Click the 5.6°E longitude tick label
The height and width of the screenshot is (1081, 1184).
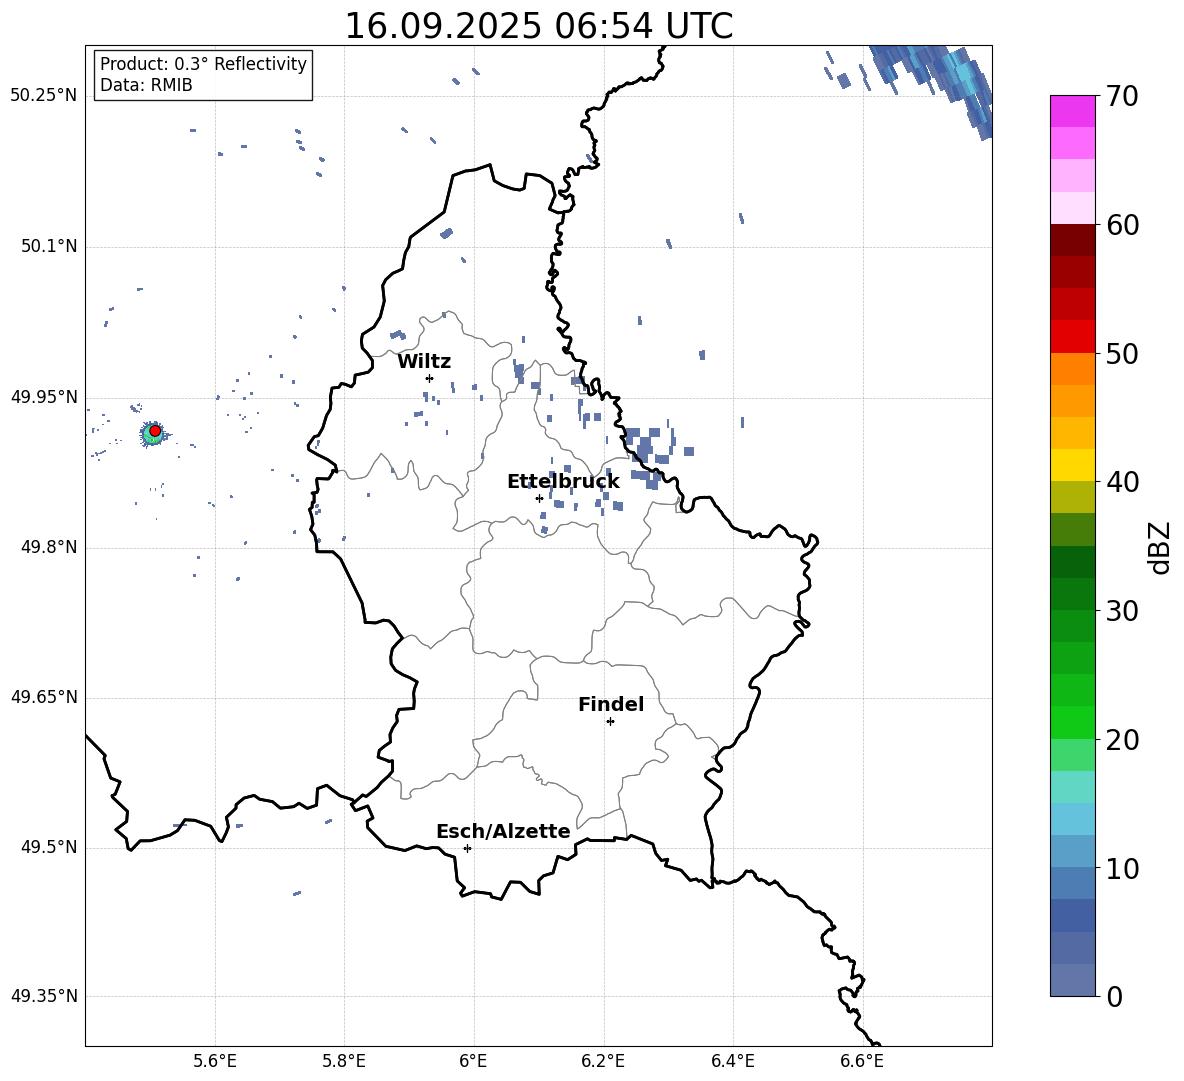pyautogui.click(x=215, y=1061)
